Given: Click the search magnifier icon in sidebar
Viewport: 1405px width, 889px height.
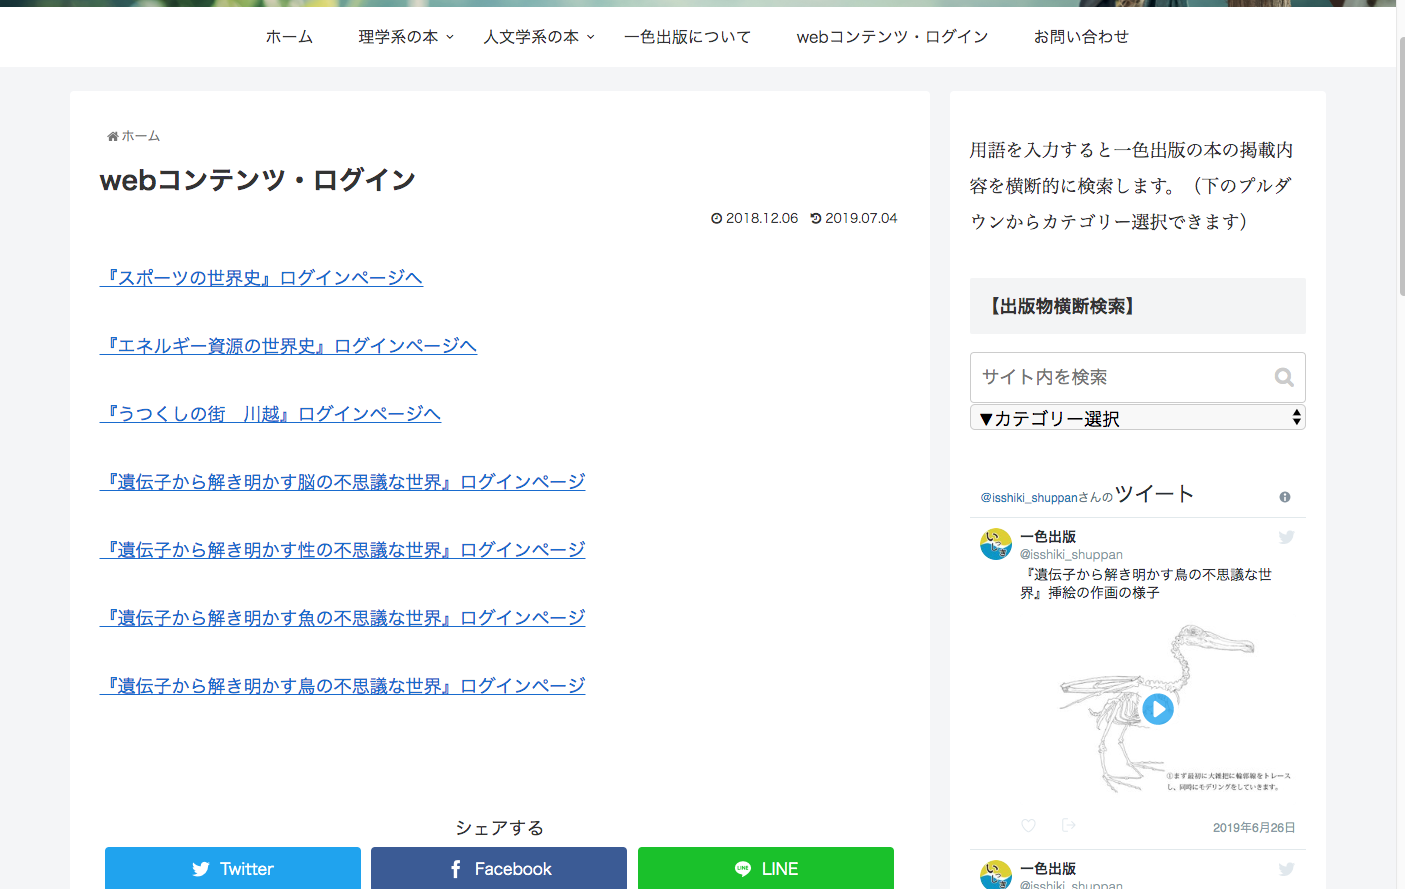Looking at the screenshot, I should [x=1284, y=377].
